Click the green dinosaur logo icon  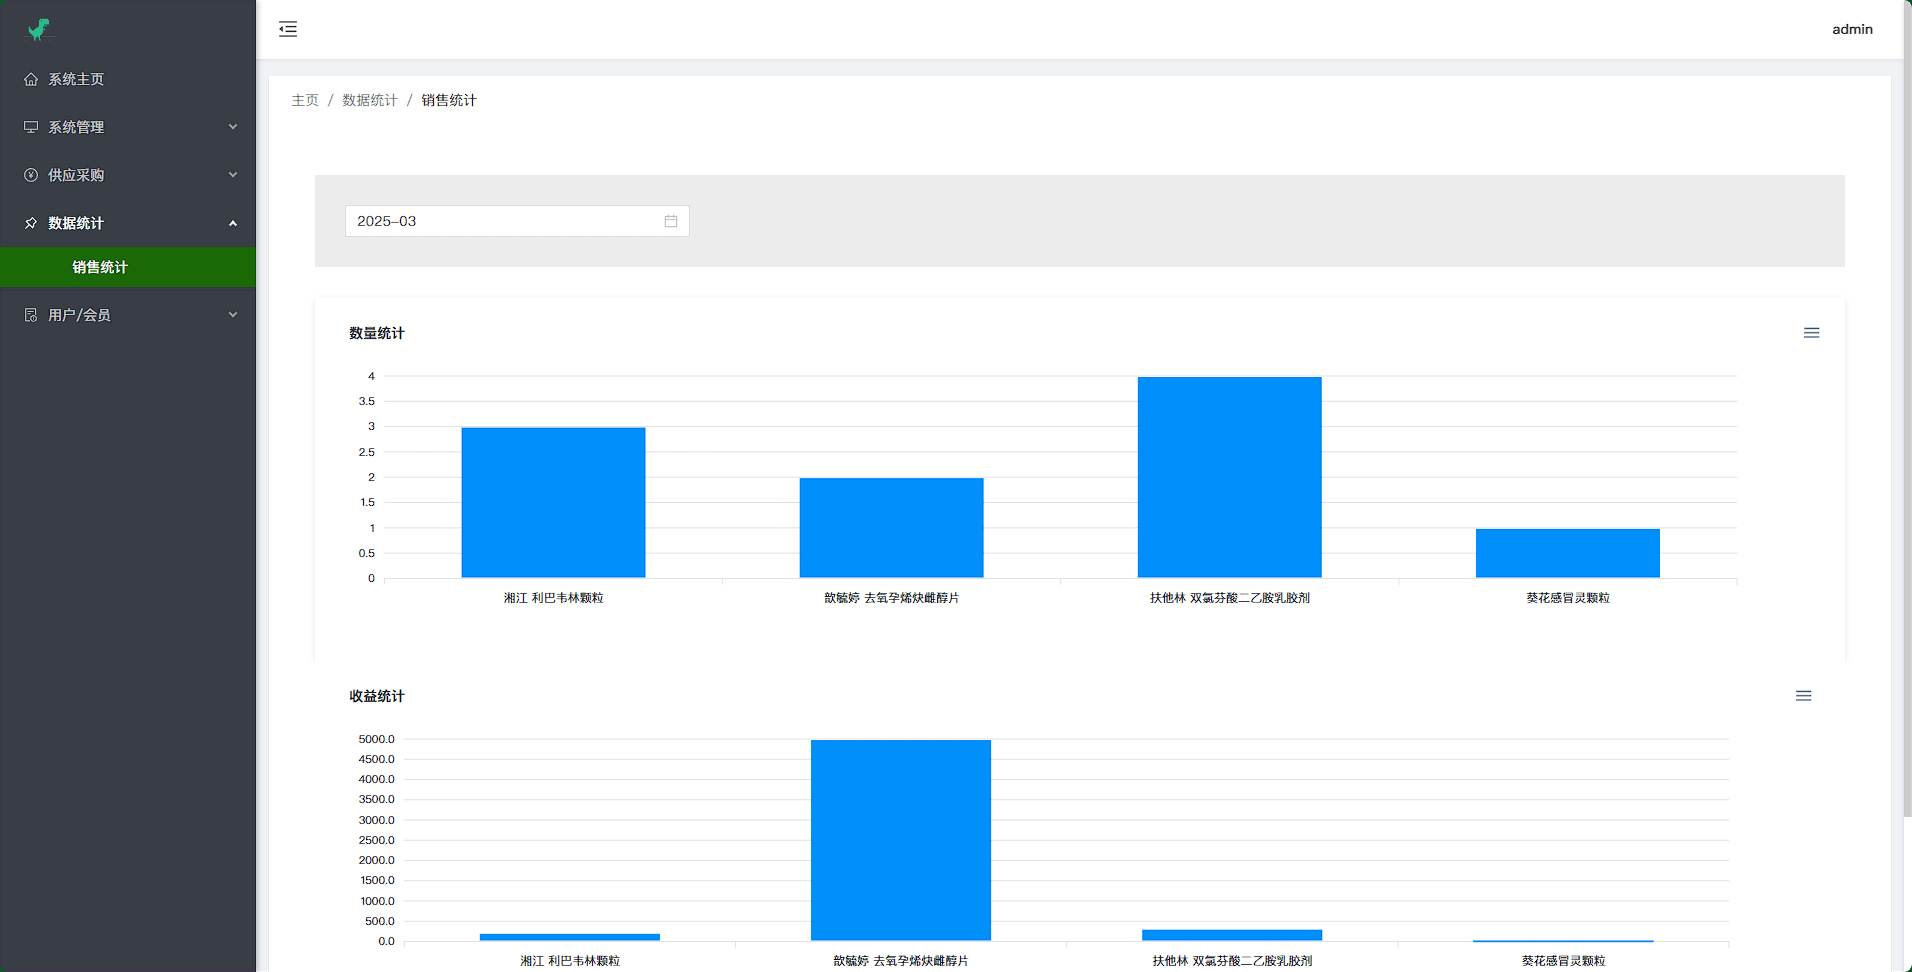(39, 30)
